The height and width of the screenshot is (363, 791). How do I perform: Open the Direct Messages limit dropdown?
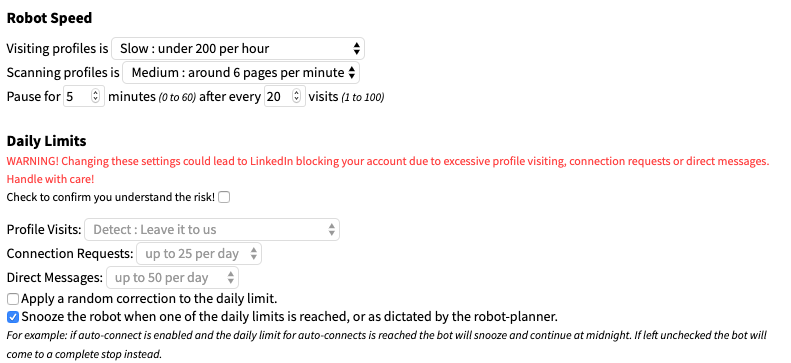172,278
